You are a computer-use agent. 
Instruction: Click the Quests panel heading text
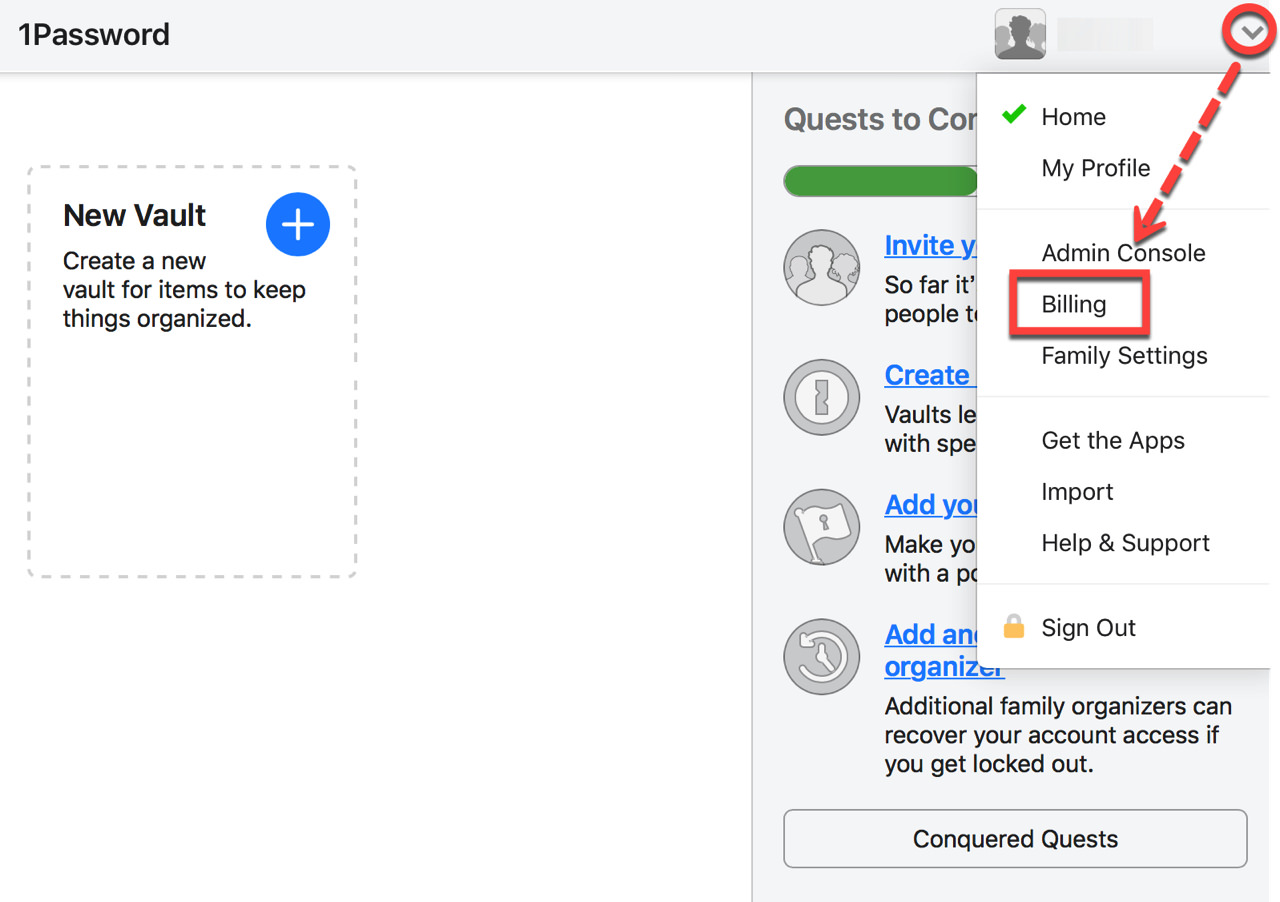(x=880, y=119)
